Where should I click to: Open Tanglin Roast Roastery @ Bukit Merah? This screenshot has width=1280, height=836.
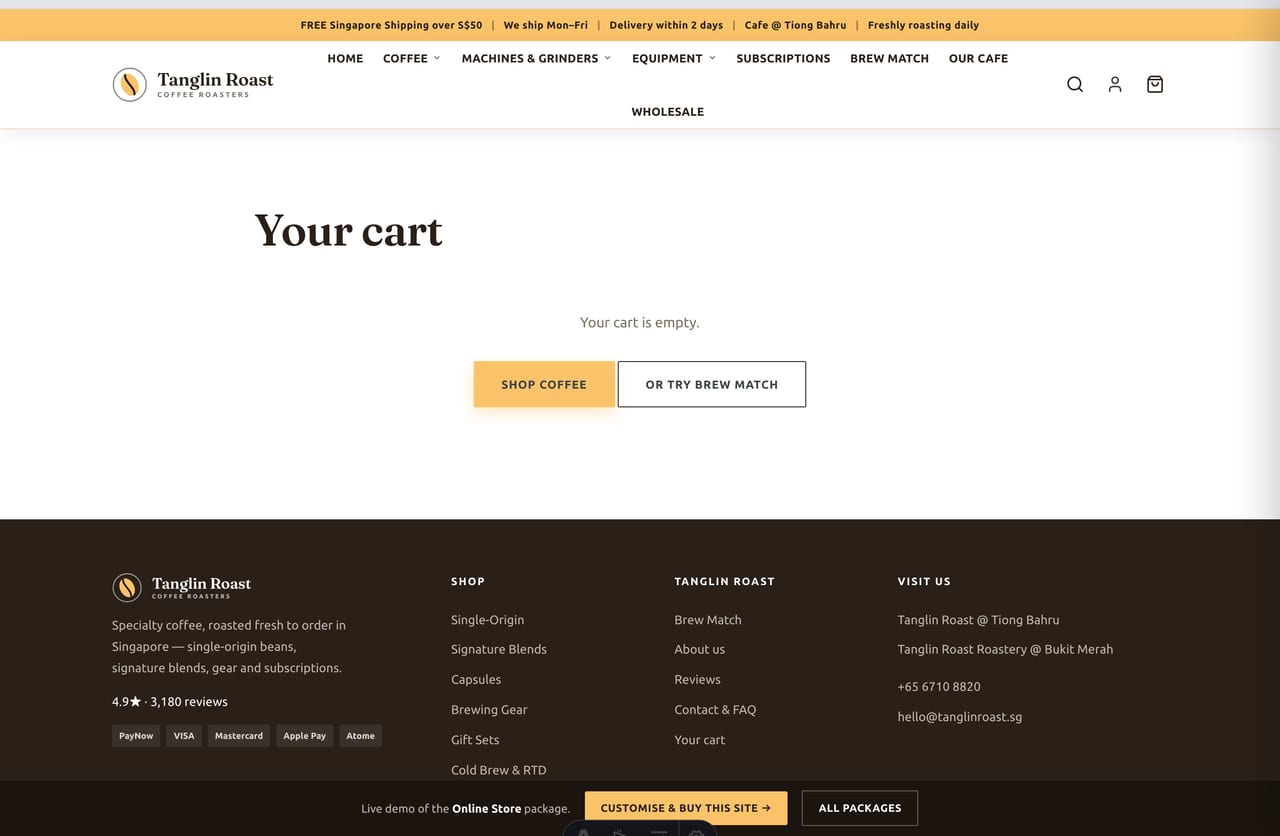tap(1005, 649)
